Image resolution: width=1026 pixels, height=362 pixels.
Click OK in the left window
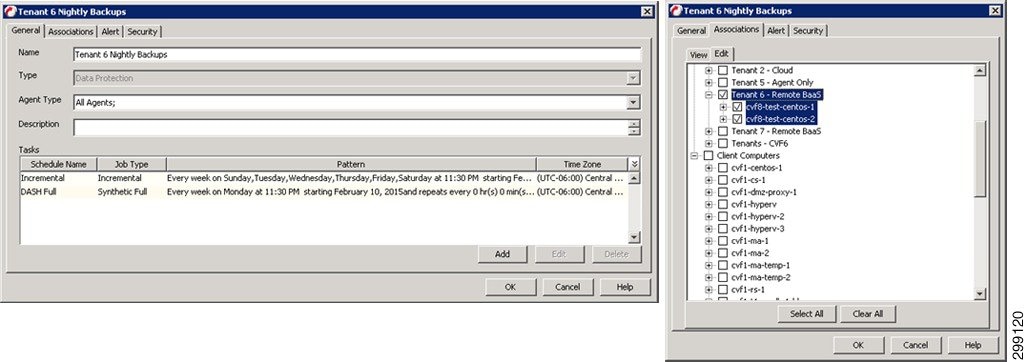click(x=511, y=287)
